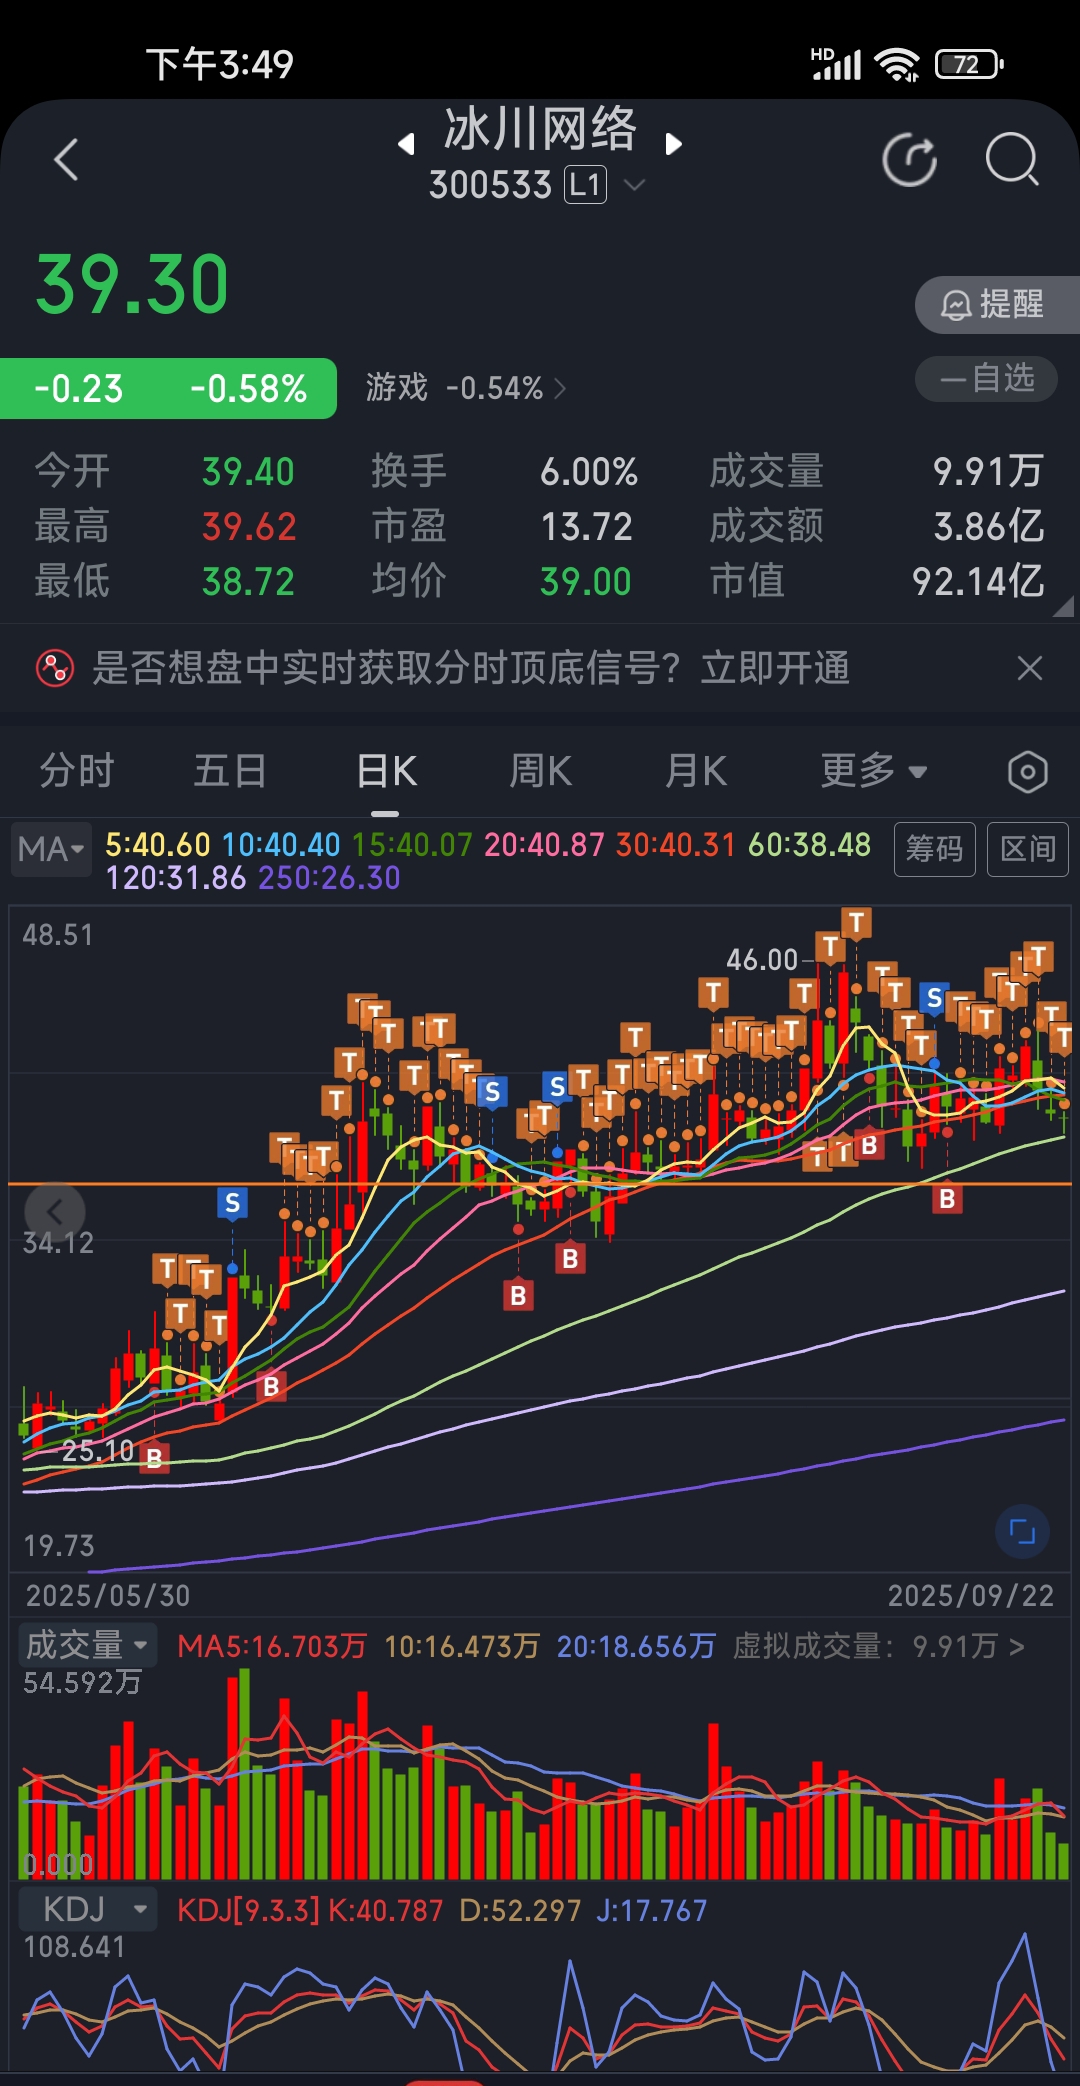
Task: Switch to 月K tab
Action: (x=696, y=771)
